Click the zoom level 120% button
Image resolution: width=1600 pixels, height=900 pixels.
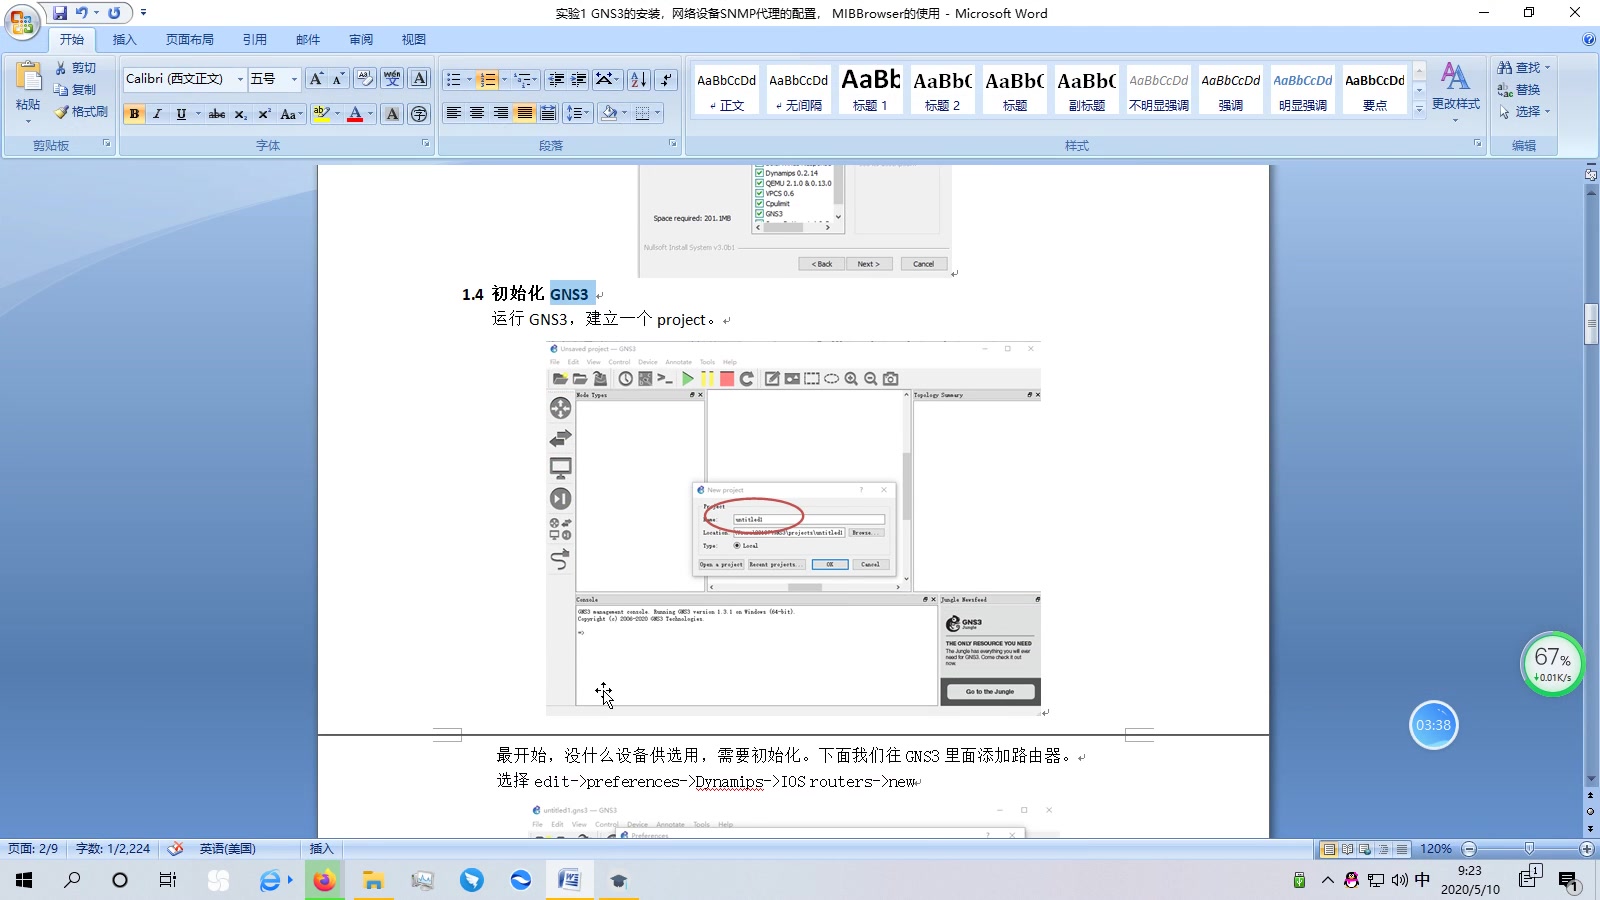[1436, 849]
